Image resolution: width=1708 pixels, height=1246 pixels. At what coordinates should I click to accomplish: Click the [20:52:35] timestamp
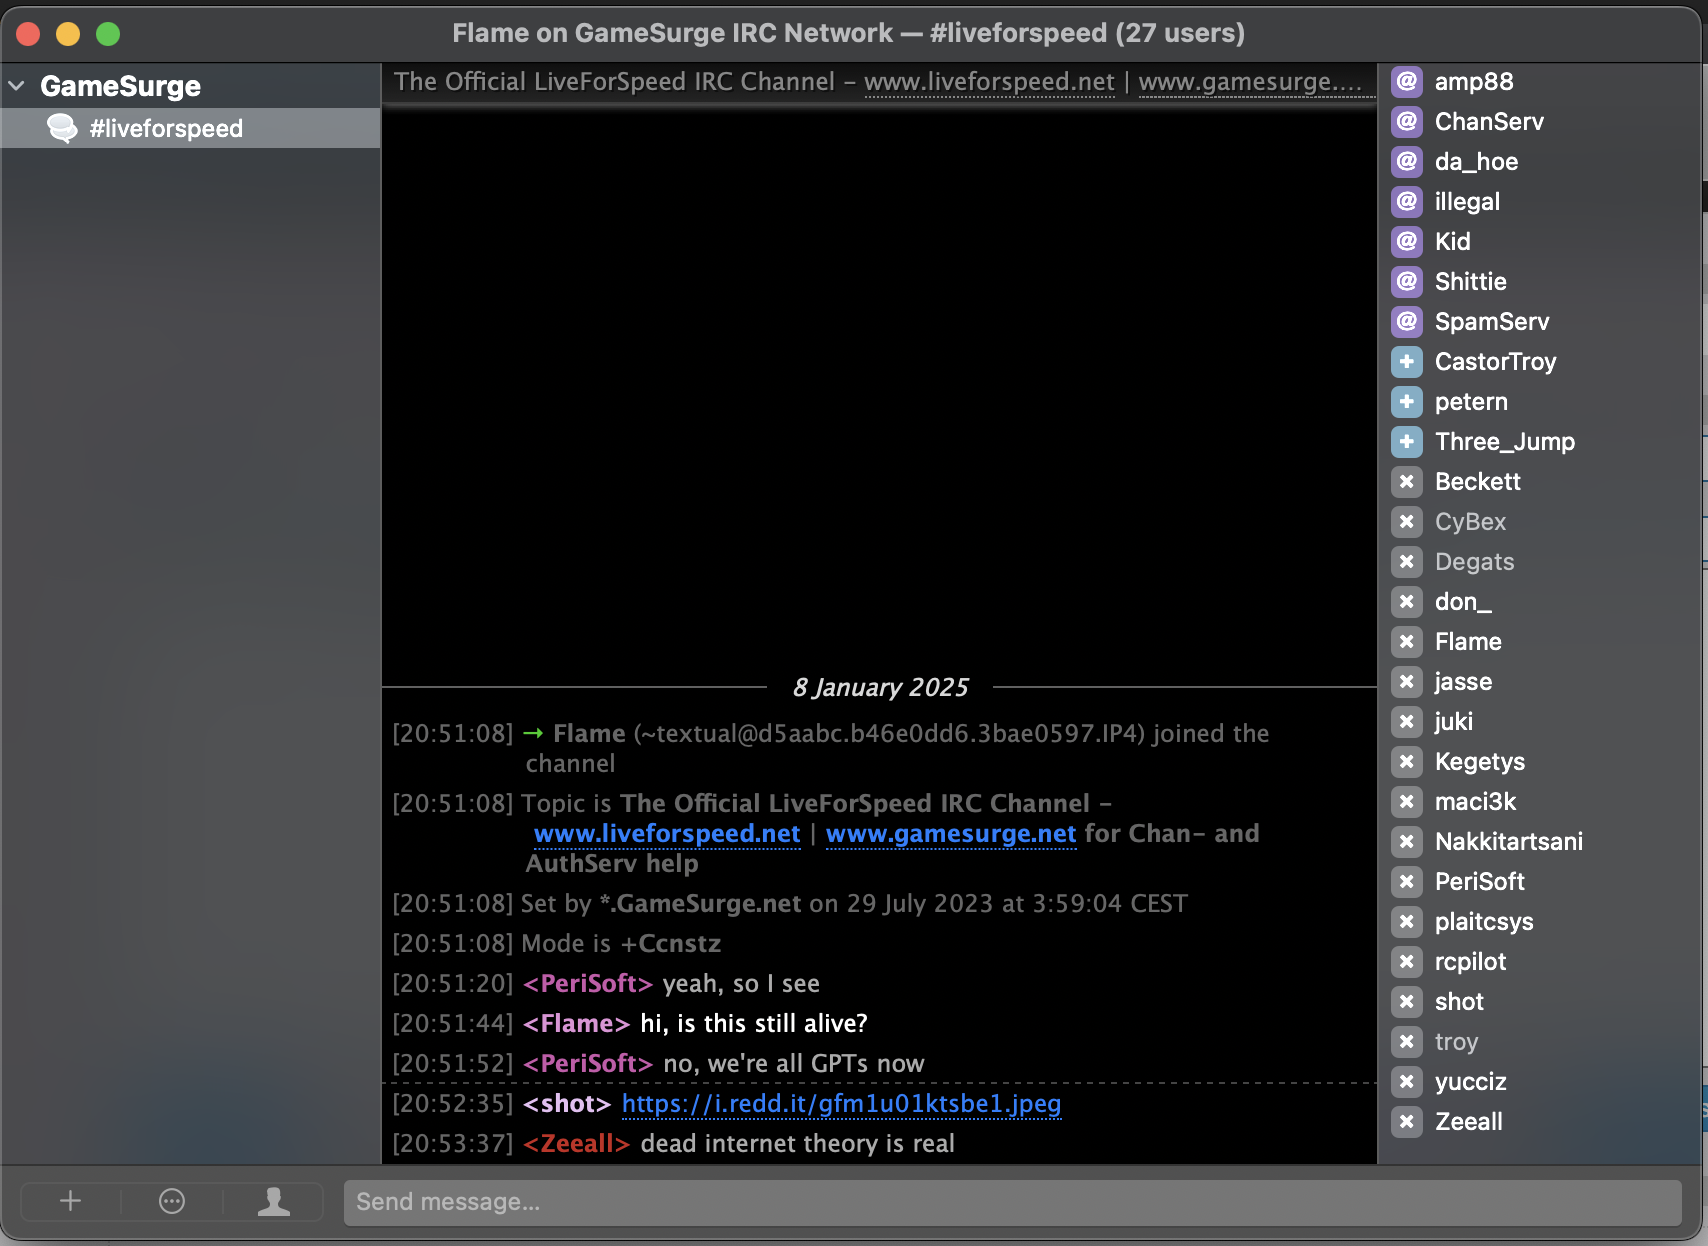(452, 1103)
